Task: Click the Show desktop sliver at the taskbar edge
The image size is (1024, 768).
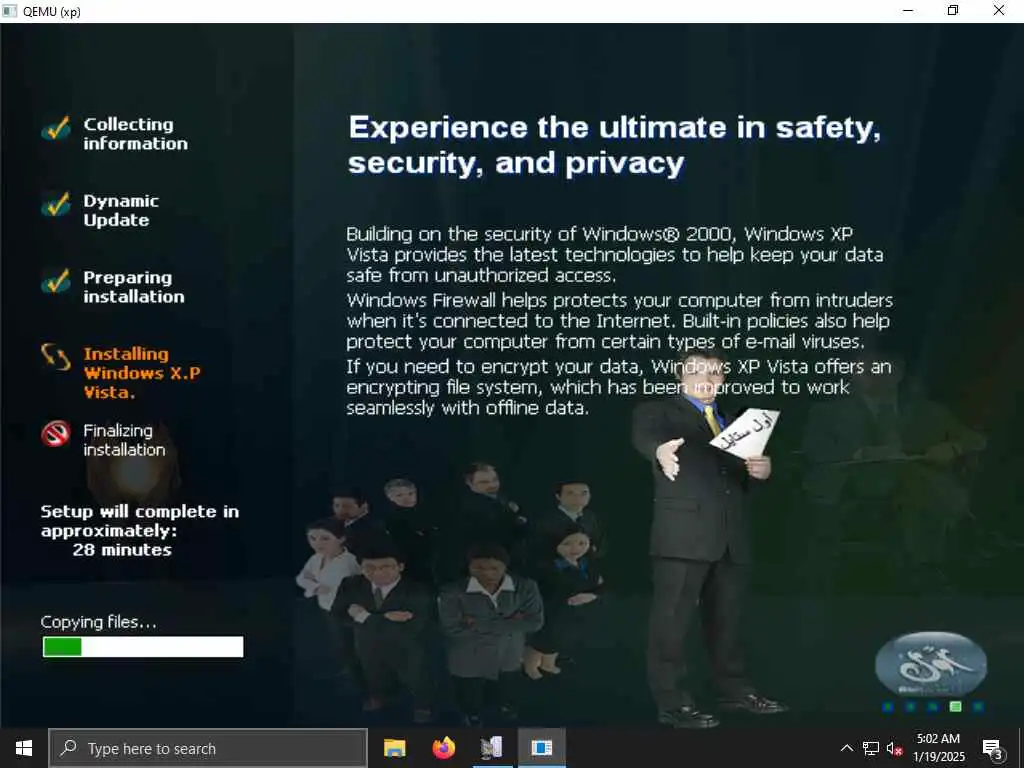Action: point(1021,748)
